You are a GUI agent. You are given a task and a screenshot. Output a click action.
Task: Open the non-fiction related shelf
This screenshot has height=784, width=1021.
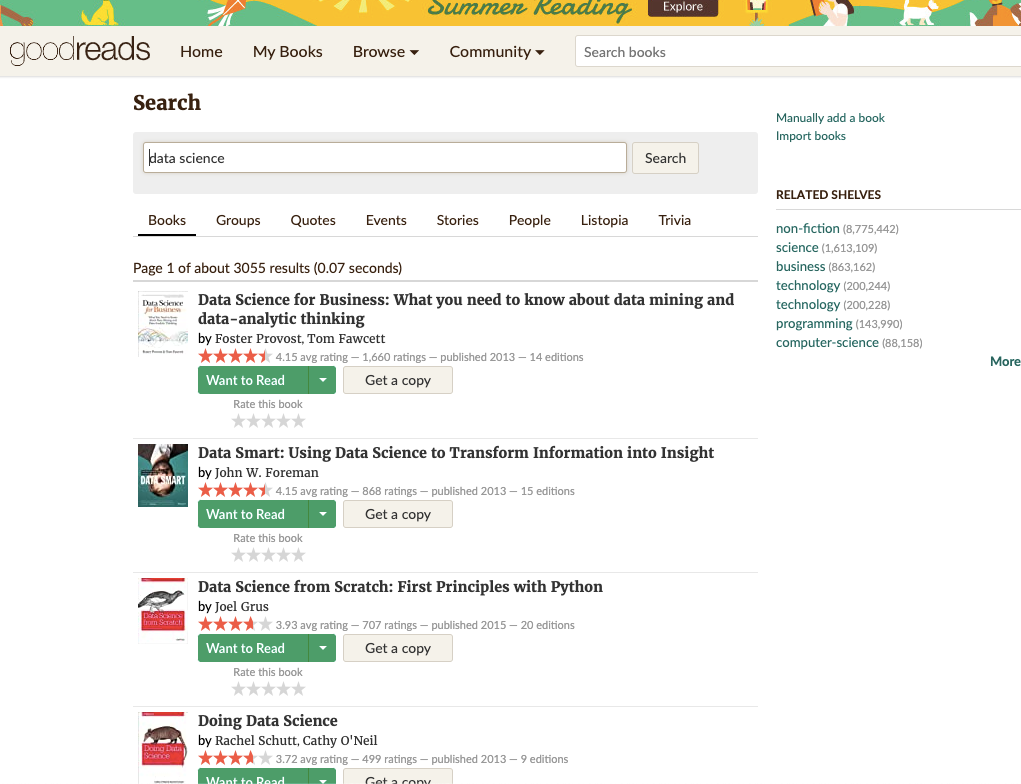tap(807, 229)
